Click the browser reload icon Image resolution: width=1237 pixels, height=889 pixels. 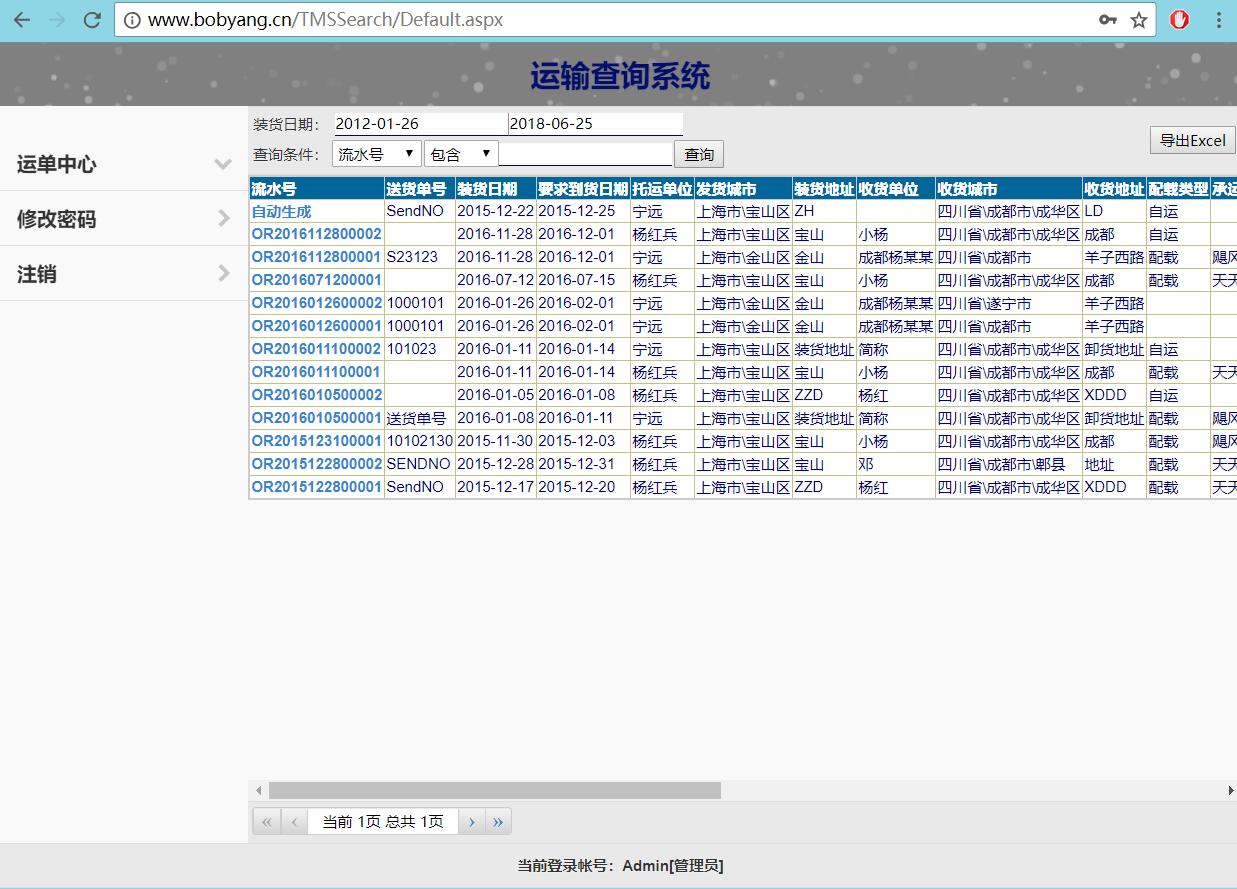92,20
